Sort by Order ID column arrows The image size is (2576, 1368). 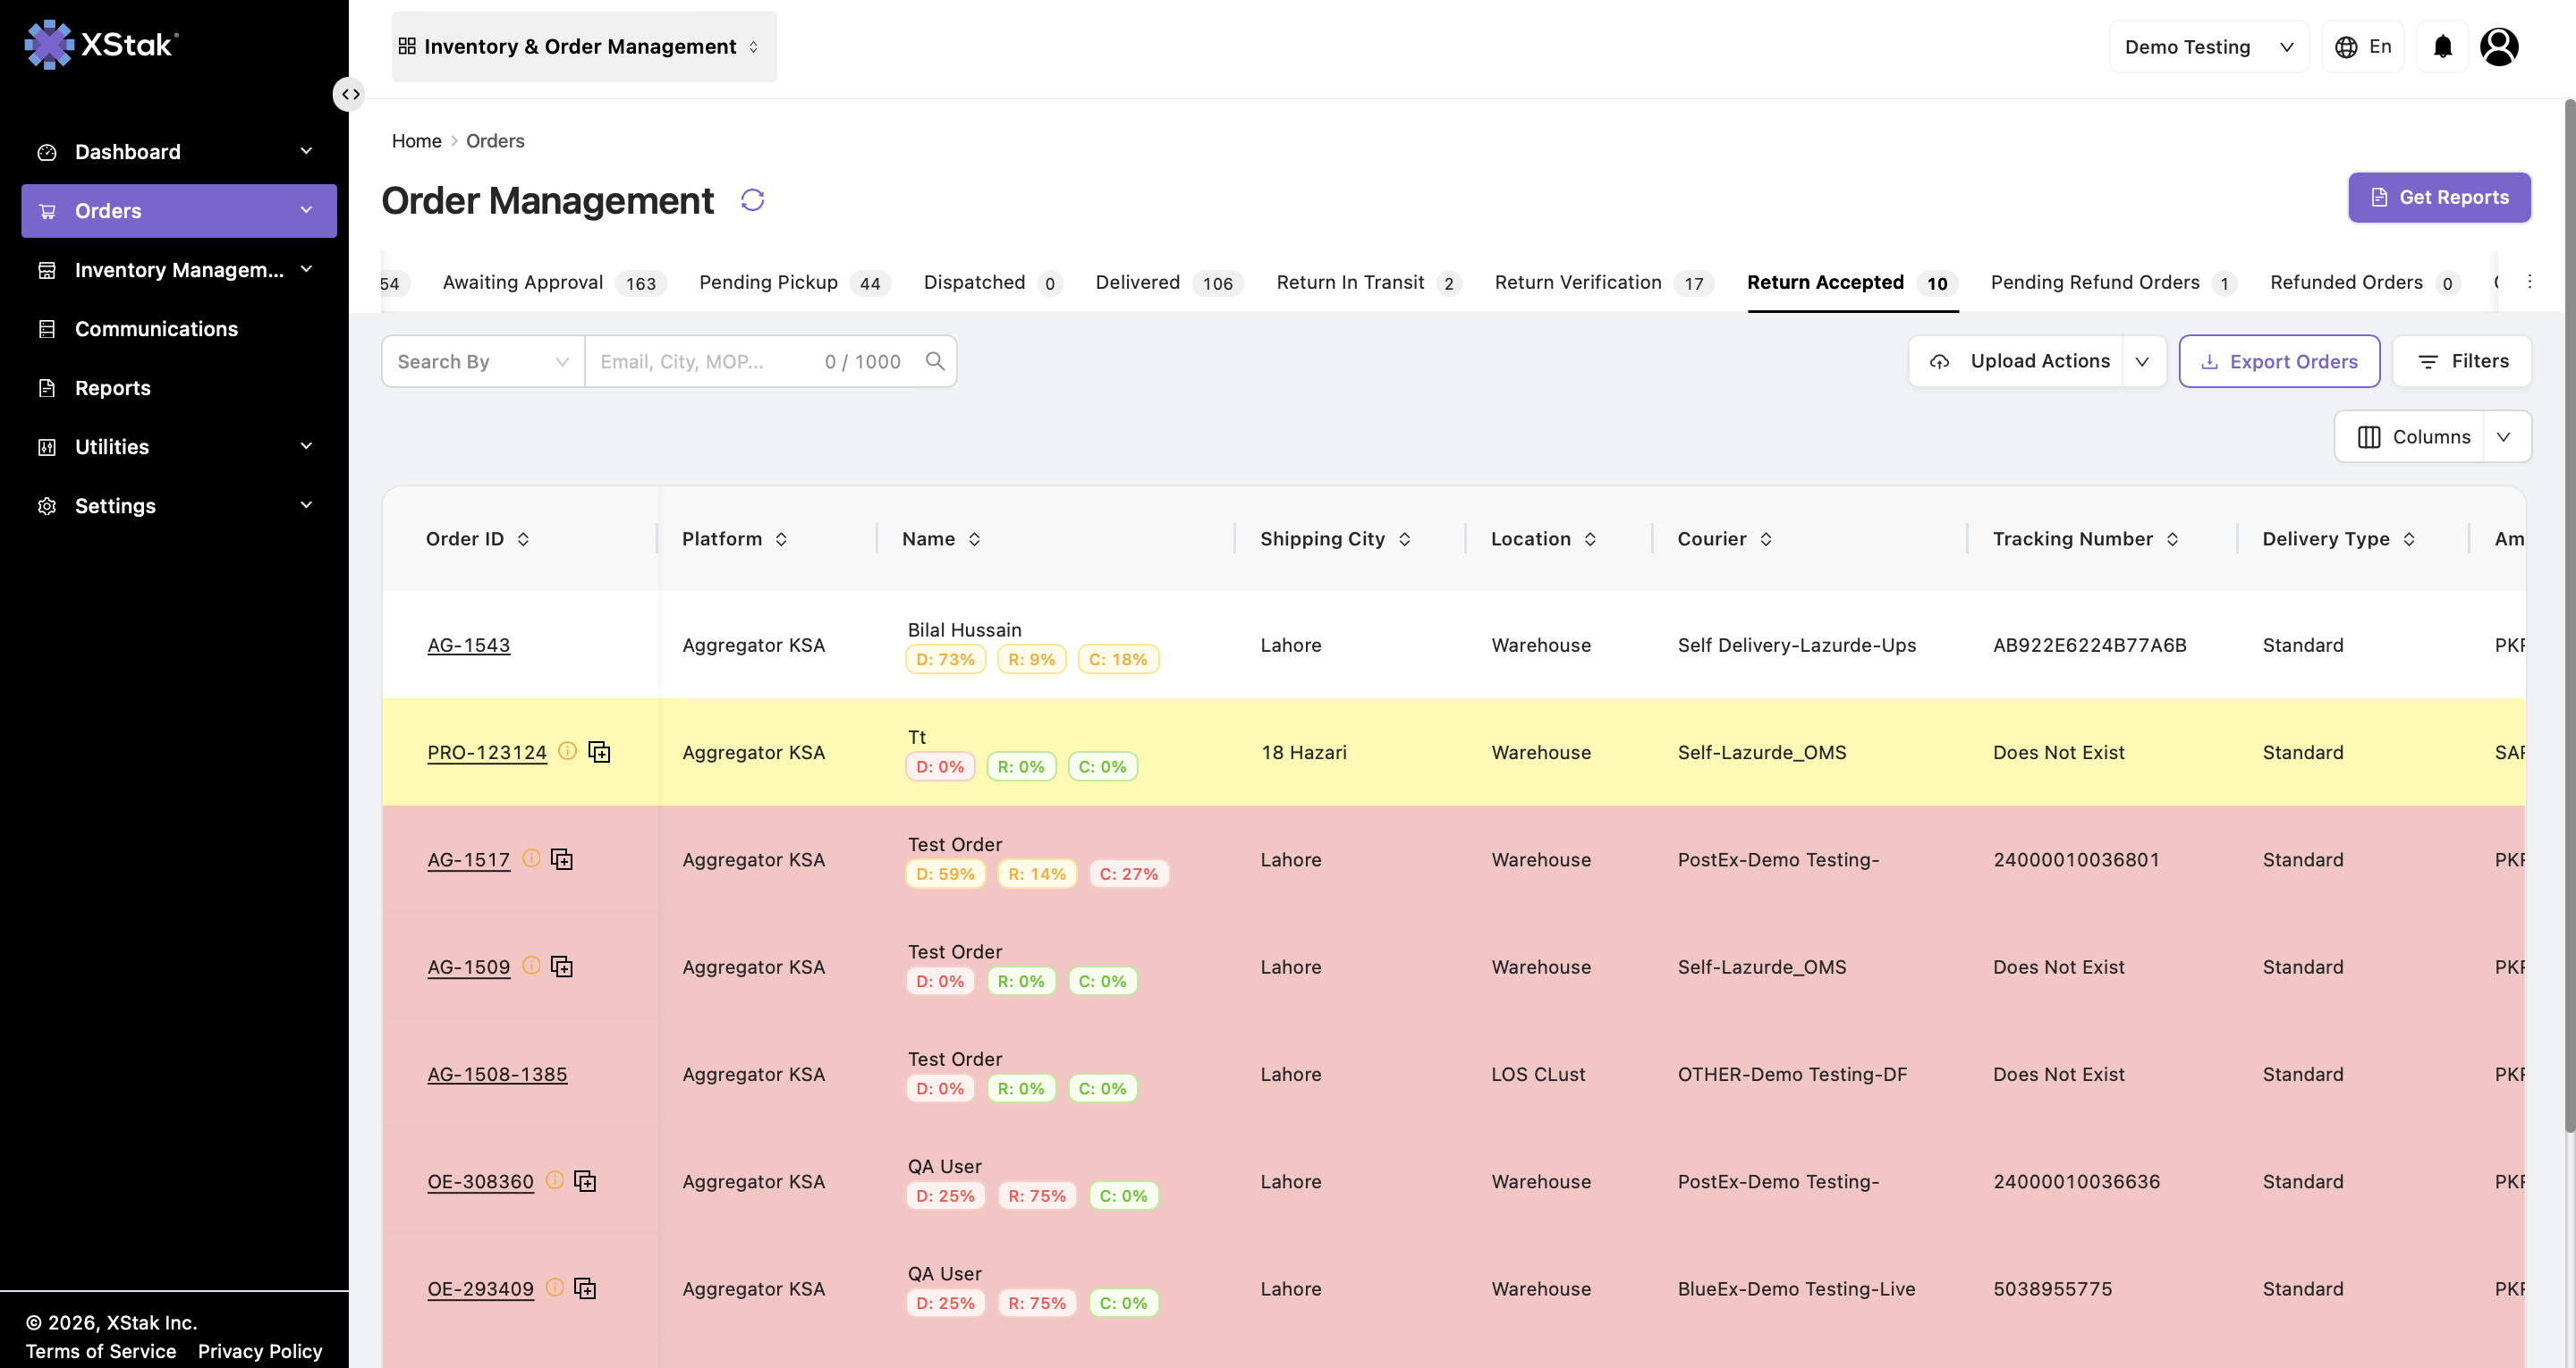(523, 539)
